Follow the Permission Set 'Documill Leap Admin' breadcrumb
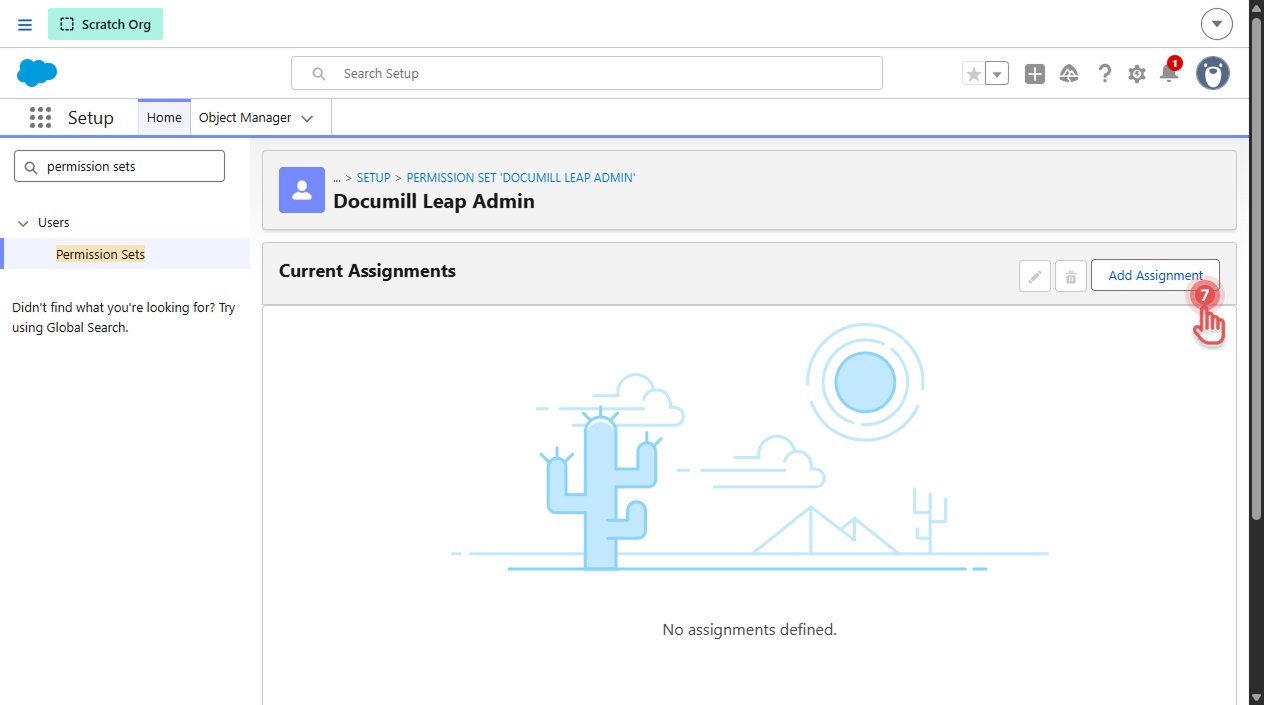1264x705 pixels. (521, 177)
